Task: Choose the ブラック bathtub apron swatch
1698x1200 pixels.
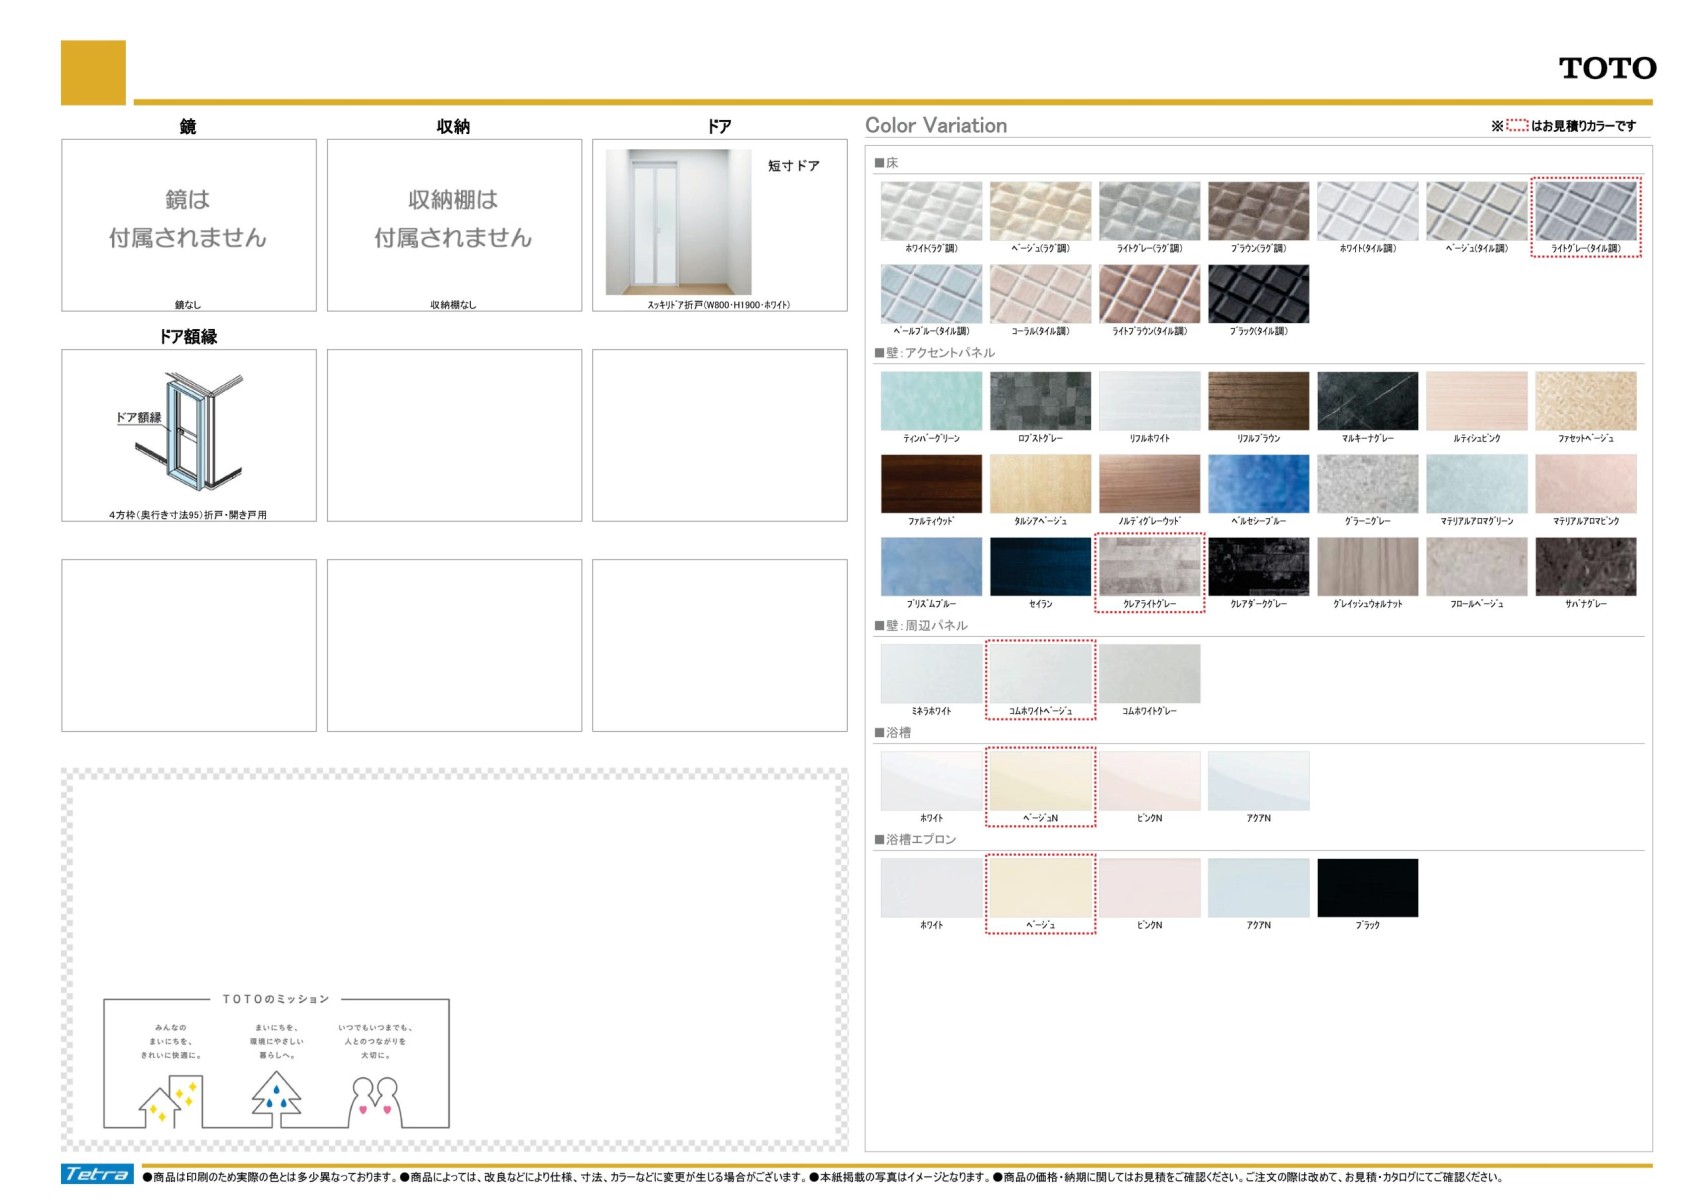Action: [1367, 888]
